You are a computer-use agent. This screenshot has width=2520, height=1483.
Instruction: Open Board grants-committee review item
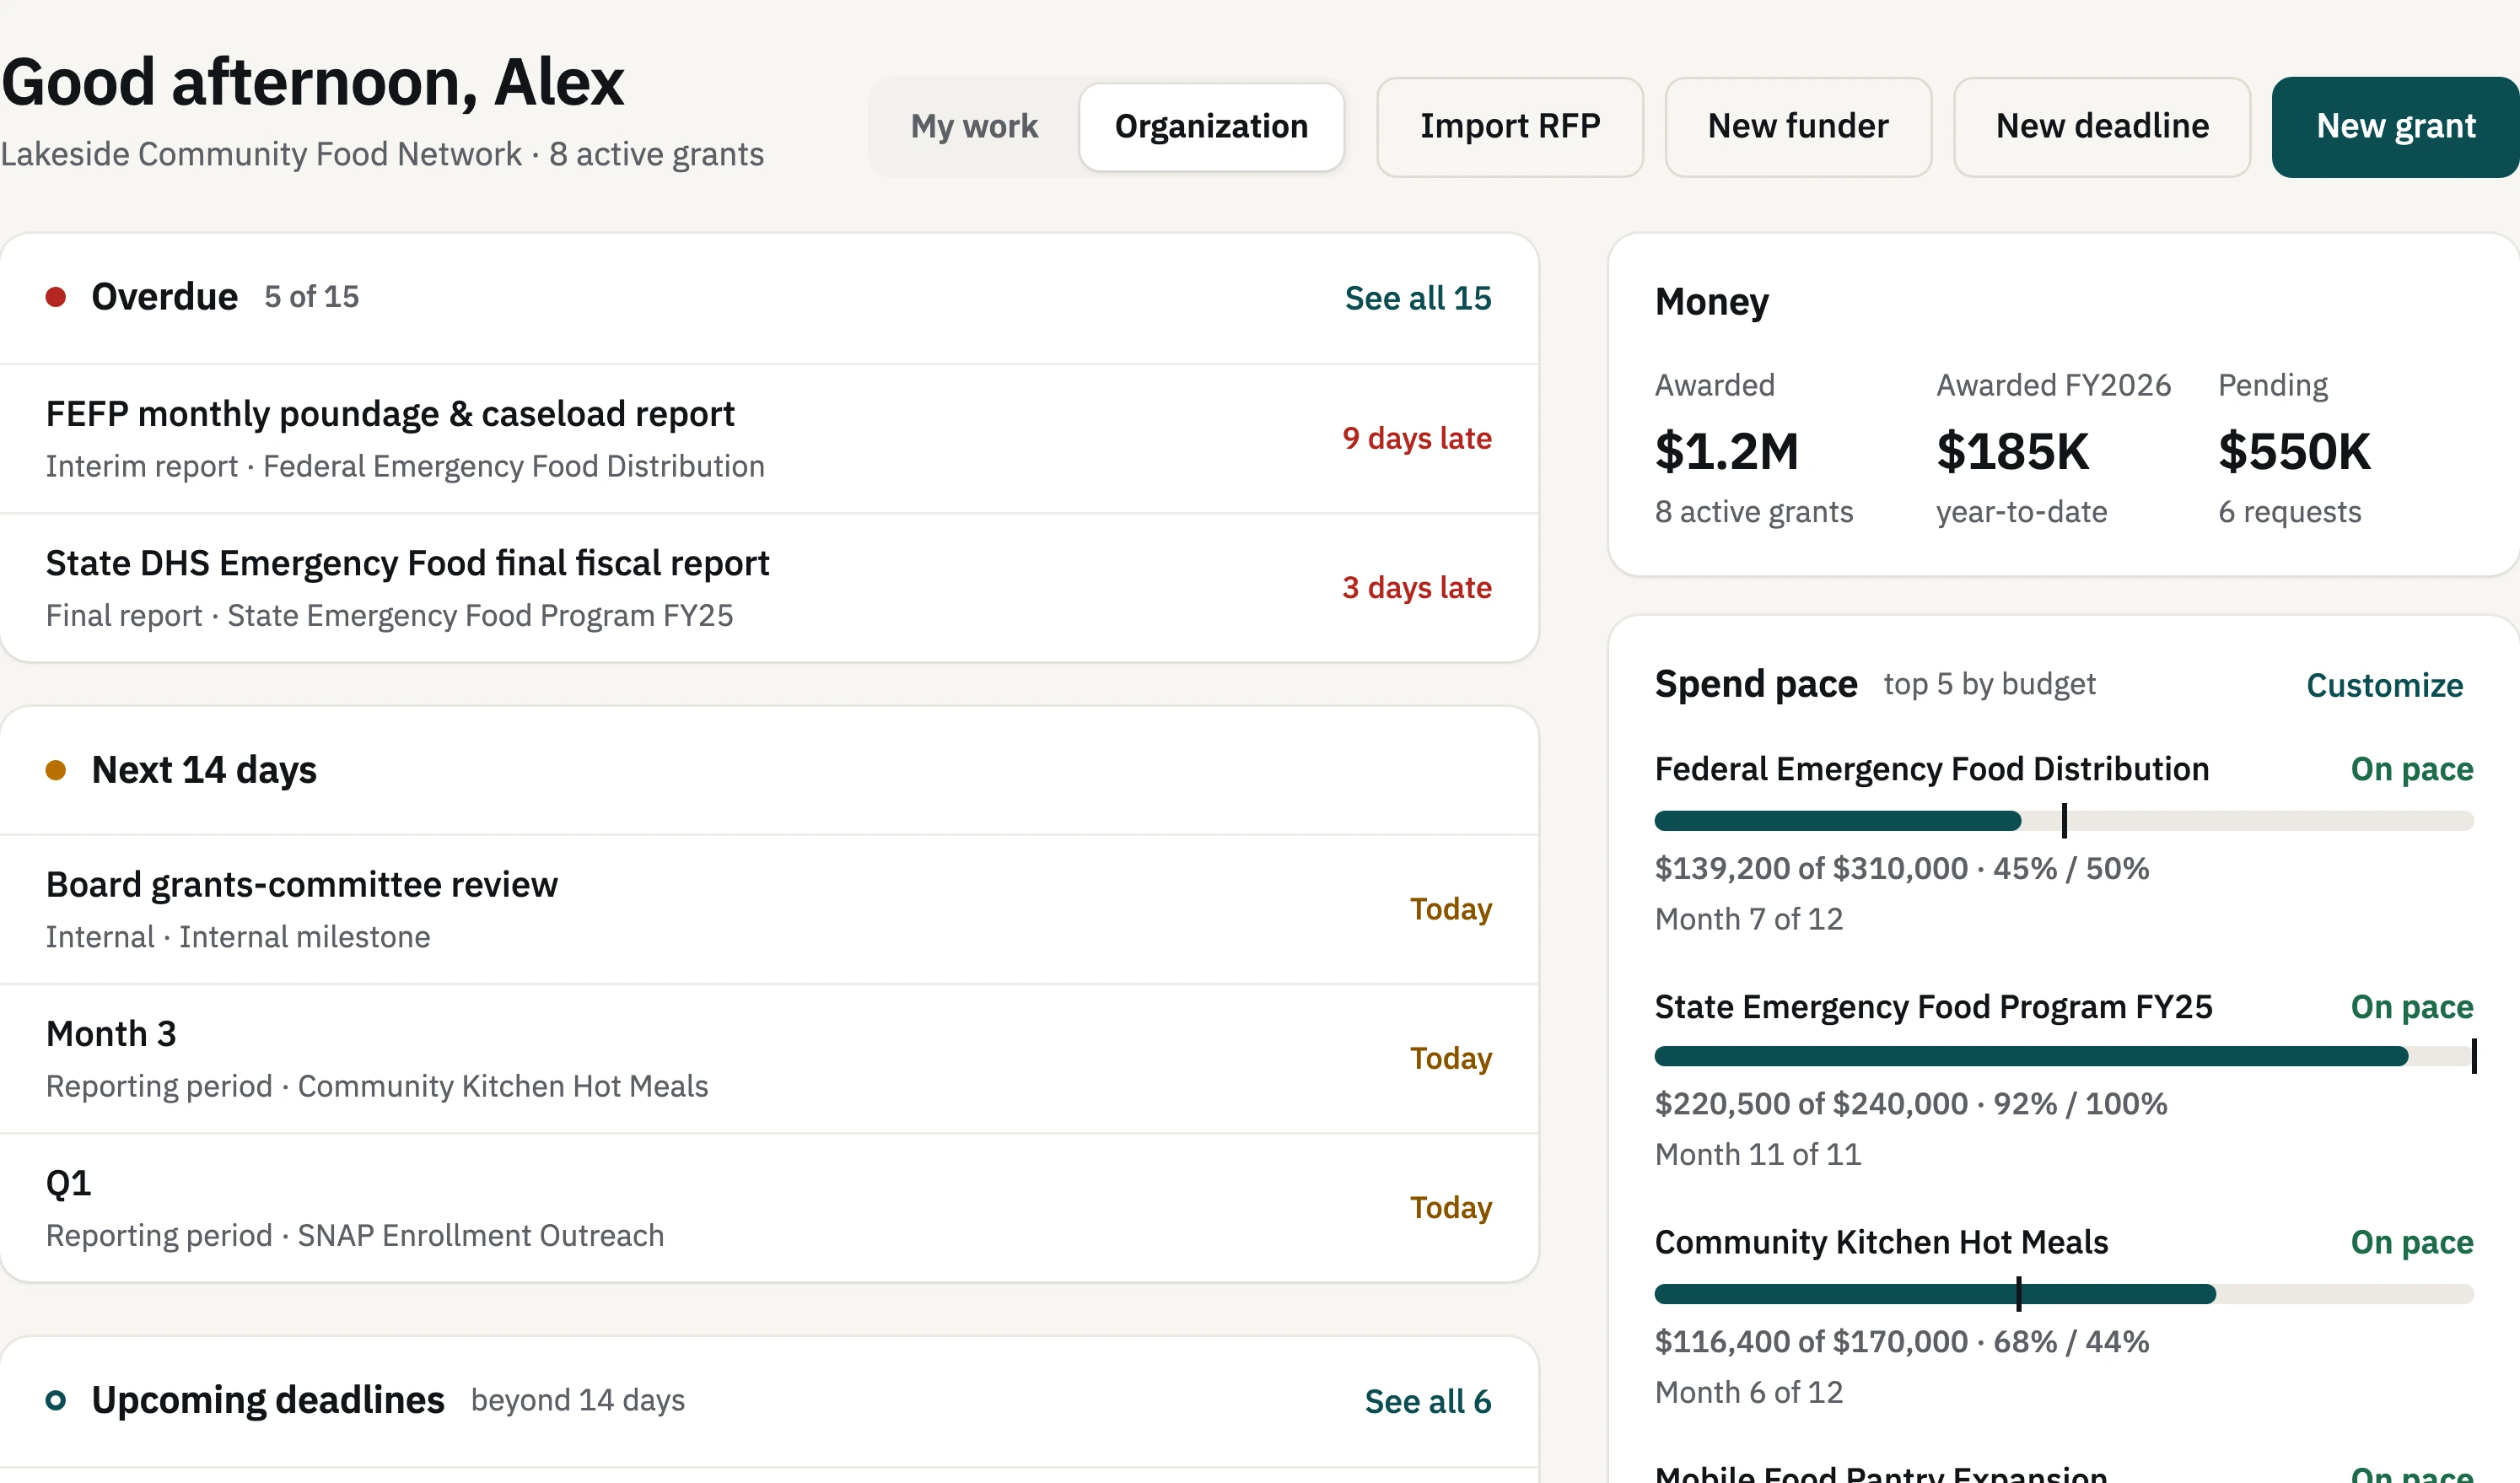point(768,910)
